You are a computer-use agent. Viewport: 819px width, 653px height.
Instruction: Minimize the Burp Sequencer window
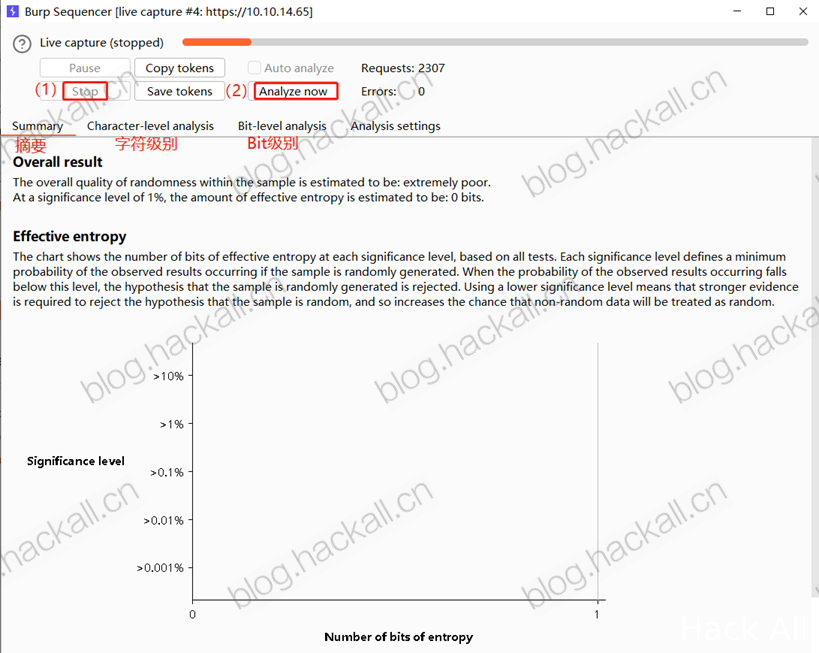[x=737, y=11]
